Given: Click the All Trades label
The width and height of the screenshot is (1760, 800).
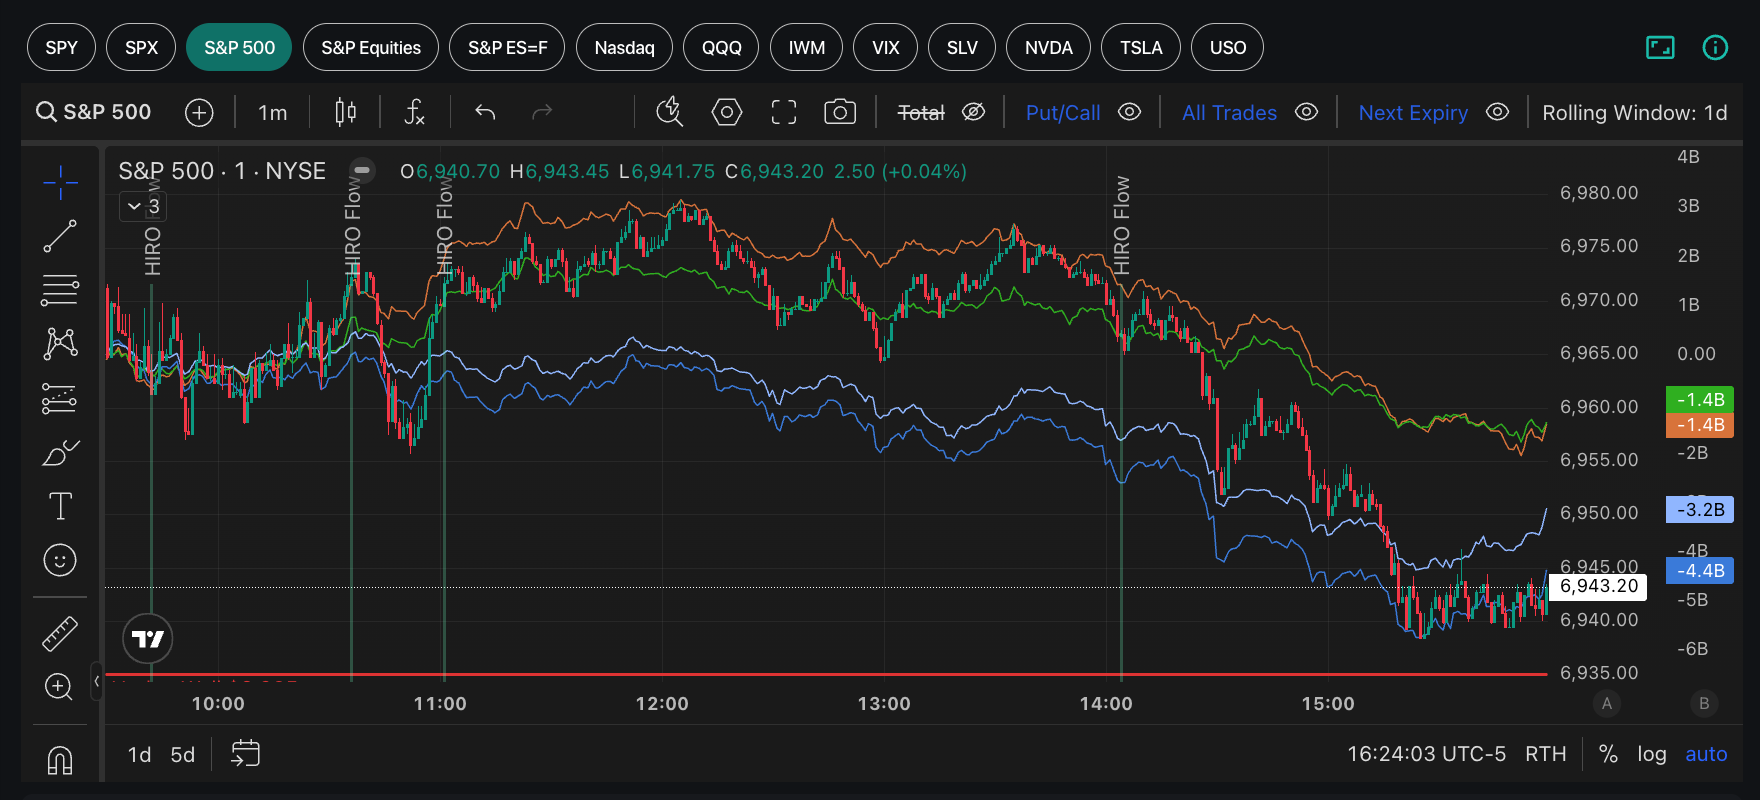Looking at the screenshot, I should pyautogui.click(x=1229, y=113).
